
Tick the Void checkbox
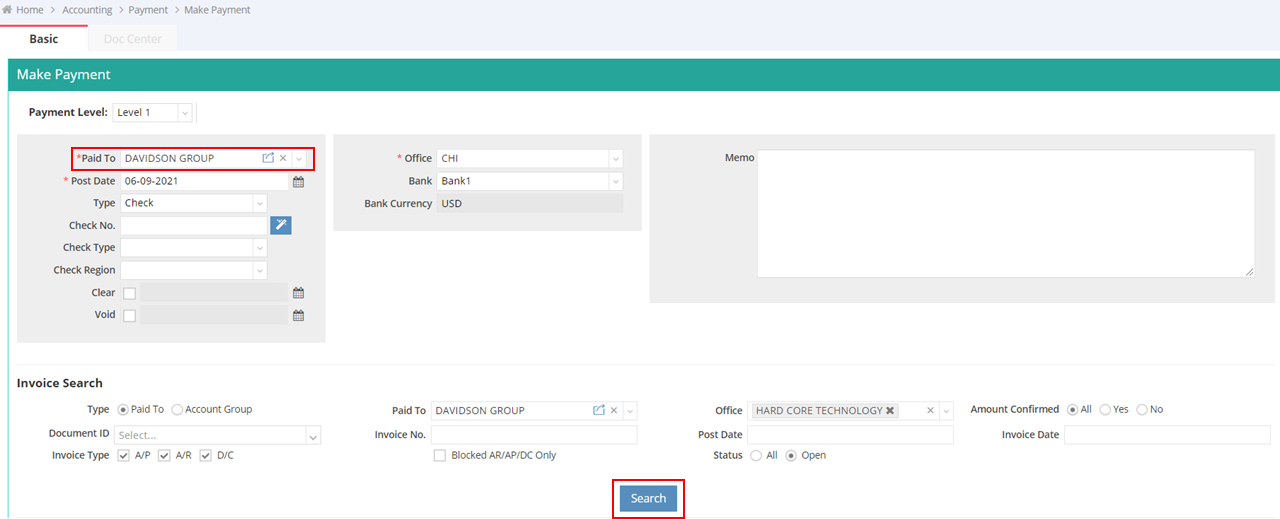click(x=129, y=316)
